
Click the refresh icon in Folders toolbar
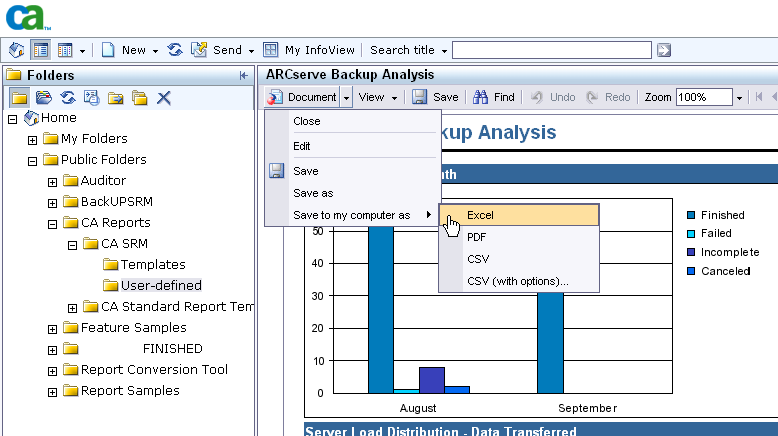tap(68, 97)
